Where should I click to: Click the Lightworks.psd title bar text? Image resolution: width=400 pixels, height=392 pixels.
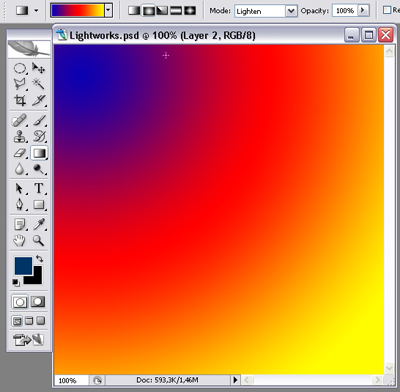162,35
